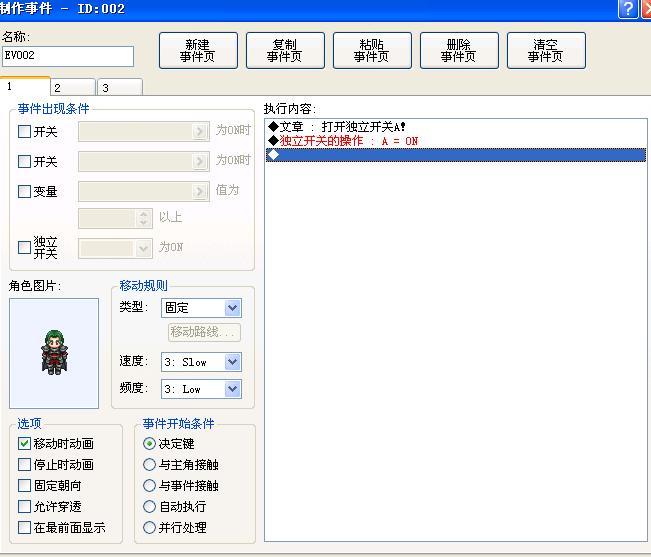The image size is (651, 557).
Task: Enable the first 开关 condition checkbox
Action: (24, 132)
